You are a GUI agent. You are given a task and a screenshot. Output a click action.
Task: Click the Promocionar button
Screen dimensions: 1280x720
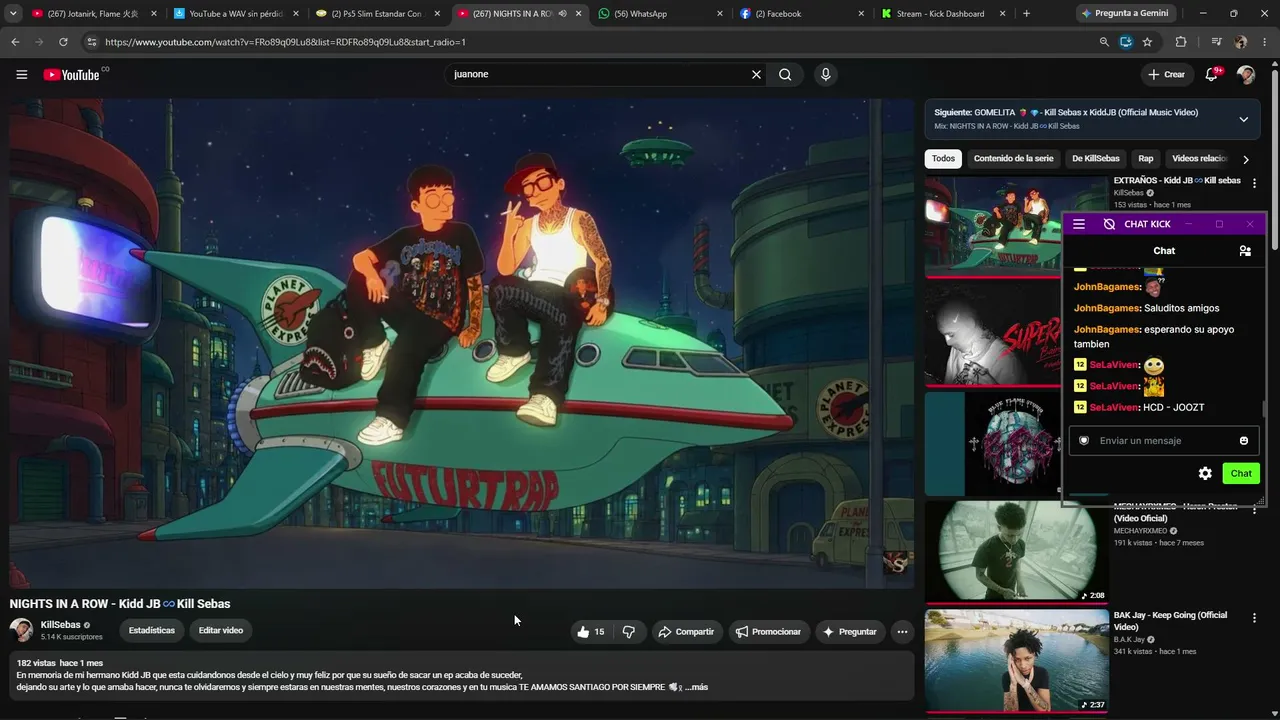point(768,632)
